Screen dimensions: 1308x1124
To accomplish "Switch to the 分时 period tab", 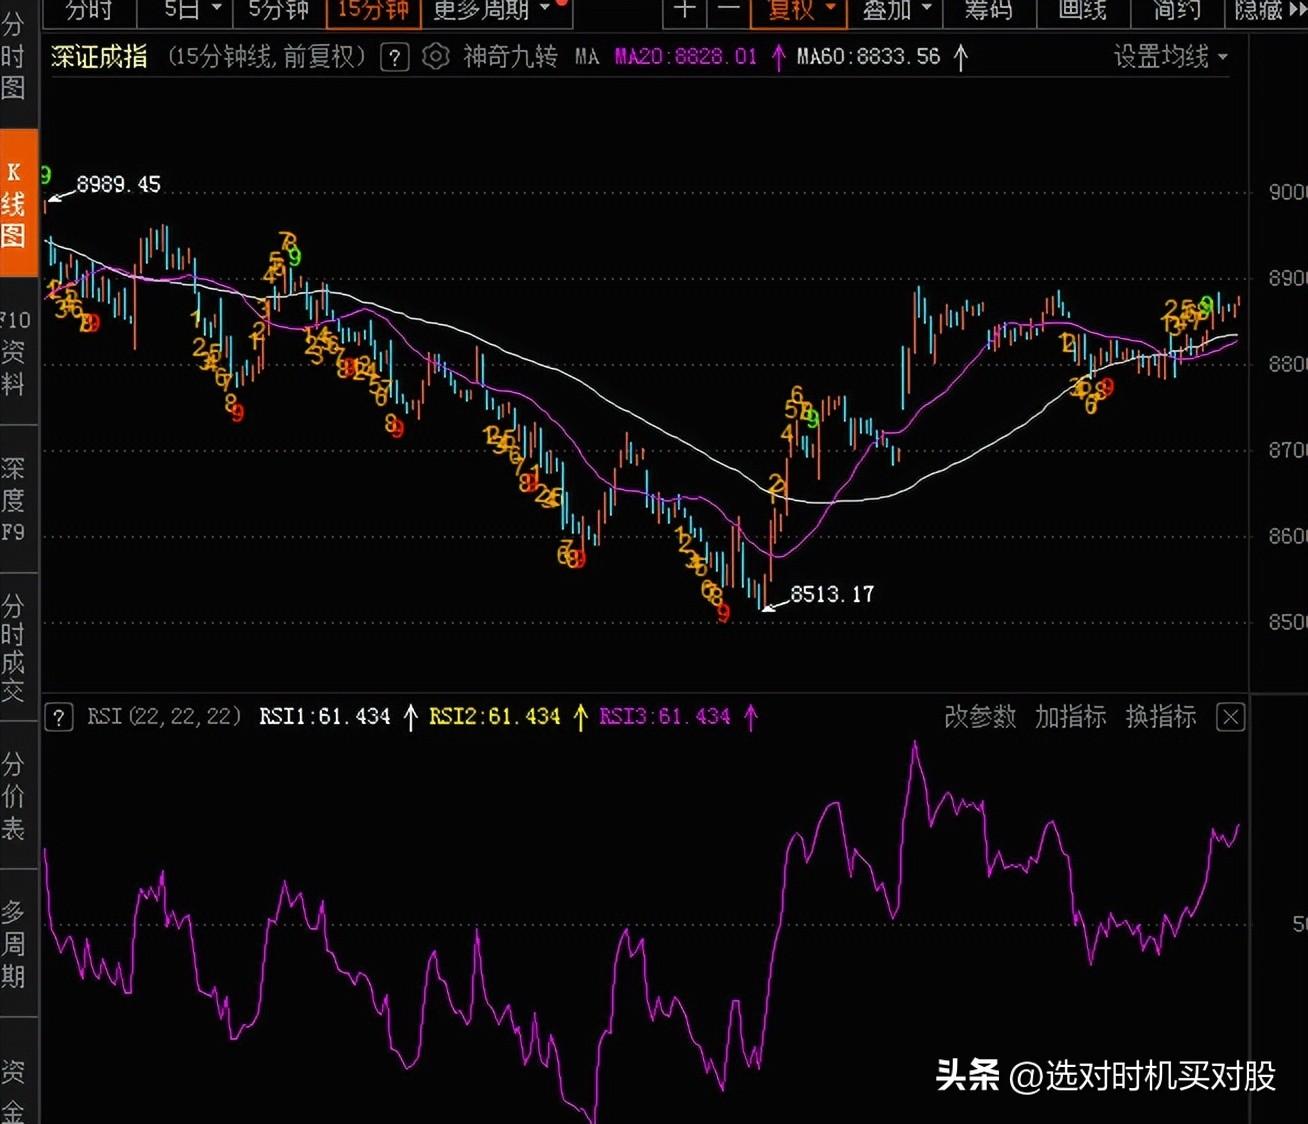I will click(88, 11).
